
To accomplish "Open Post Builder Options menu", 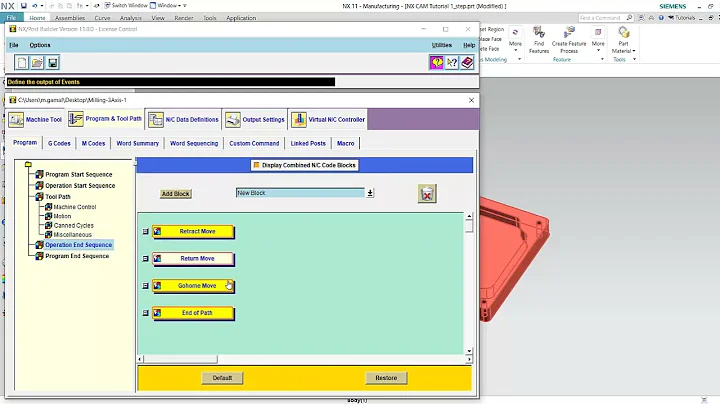I will click(40, 45).
